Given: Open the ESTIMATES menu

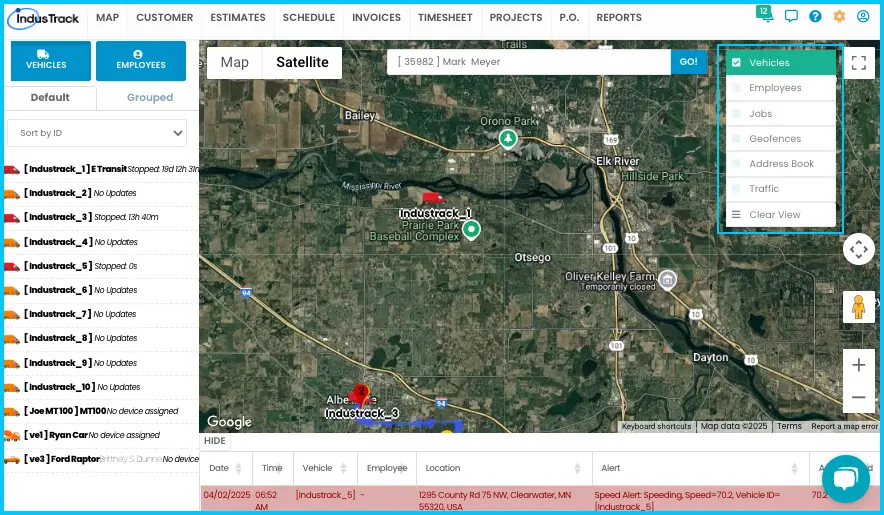Looking at the screenshot, I should click(238, 17).
